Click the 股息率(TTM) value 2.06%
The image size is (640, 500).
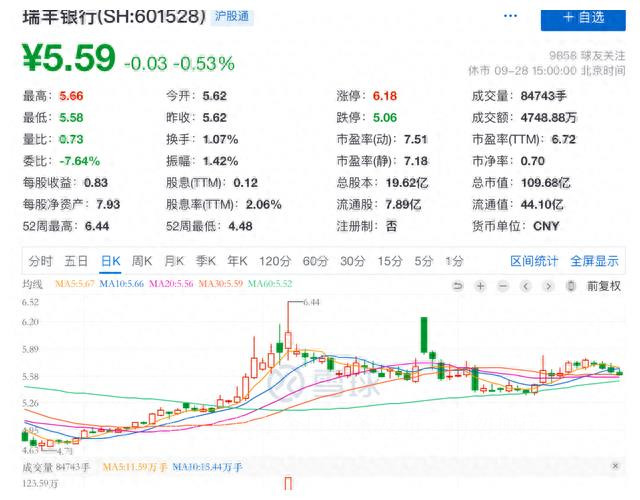tap(264, 204)
